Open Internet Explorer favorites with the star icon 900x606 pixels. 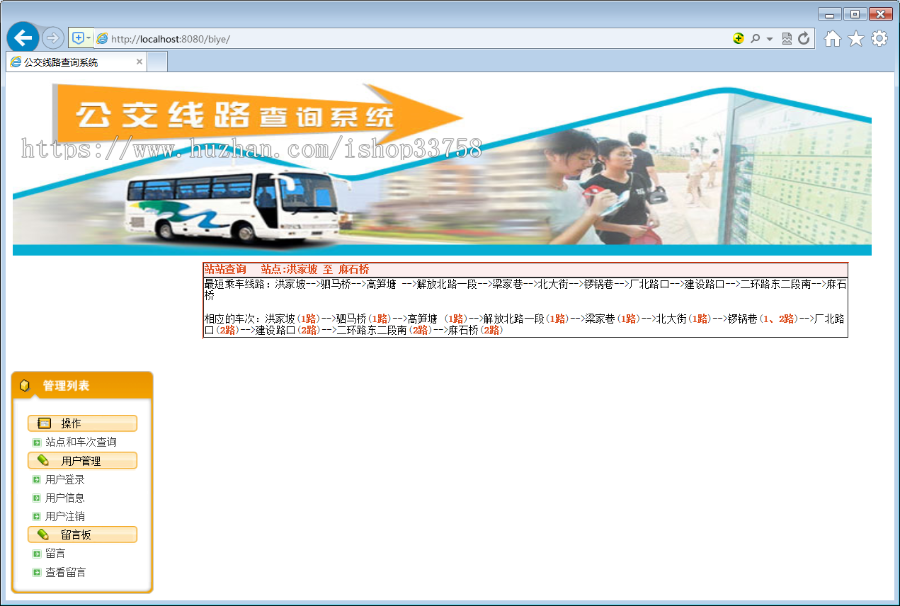point(856,38)
